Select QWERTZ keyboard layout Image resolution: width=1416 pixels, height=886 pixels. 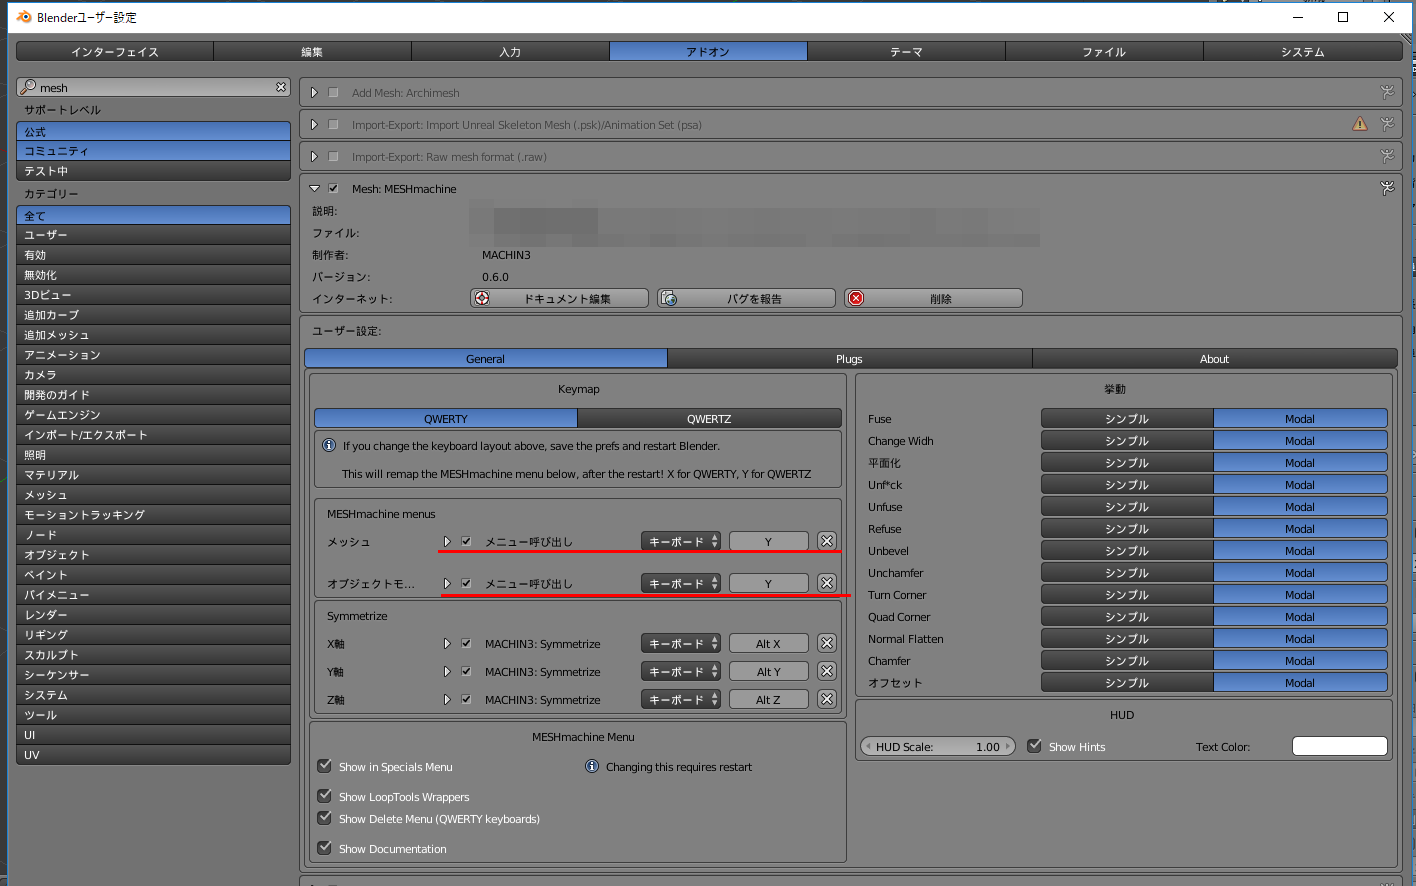click(709, 418)
